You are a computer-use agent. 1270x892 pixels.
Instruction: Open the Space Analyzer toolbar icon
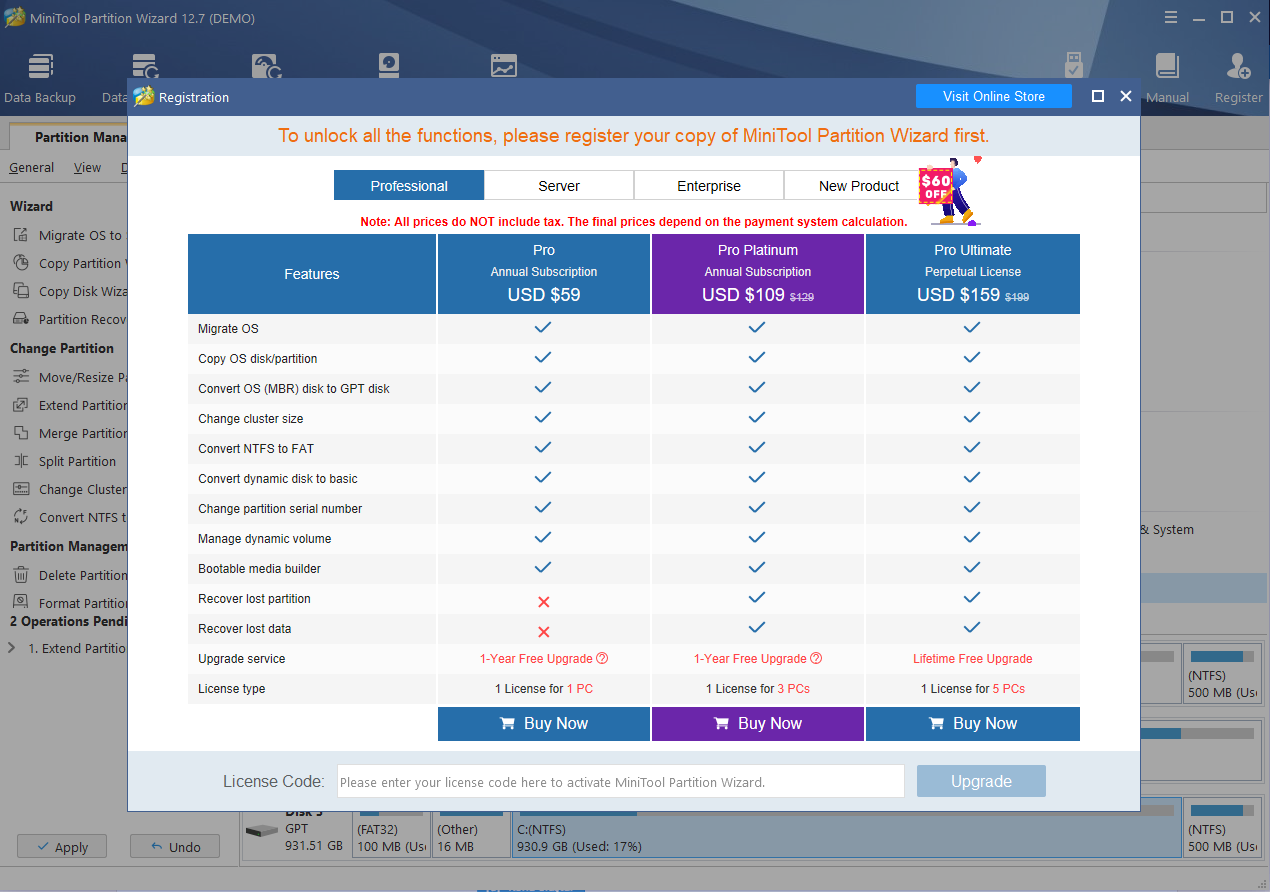point(504,66)
